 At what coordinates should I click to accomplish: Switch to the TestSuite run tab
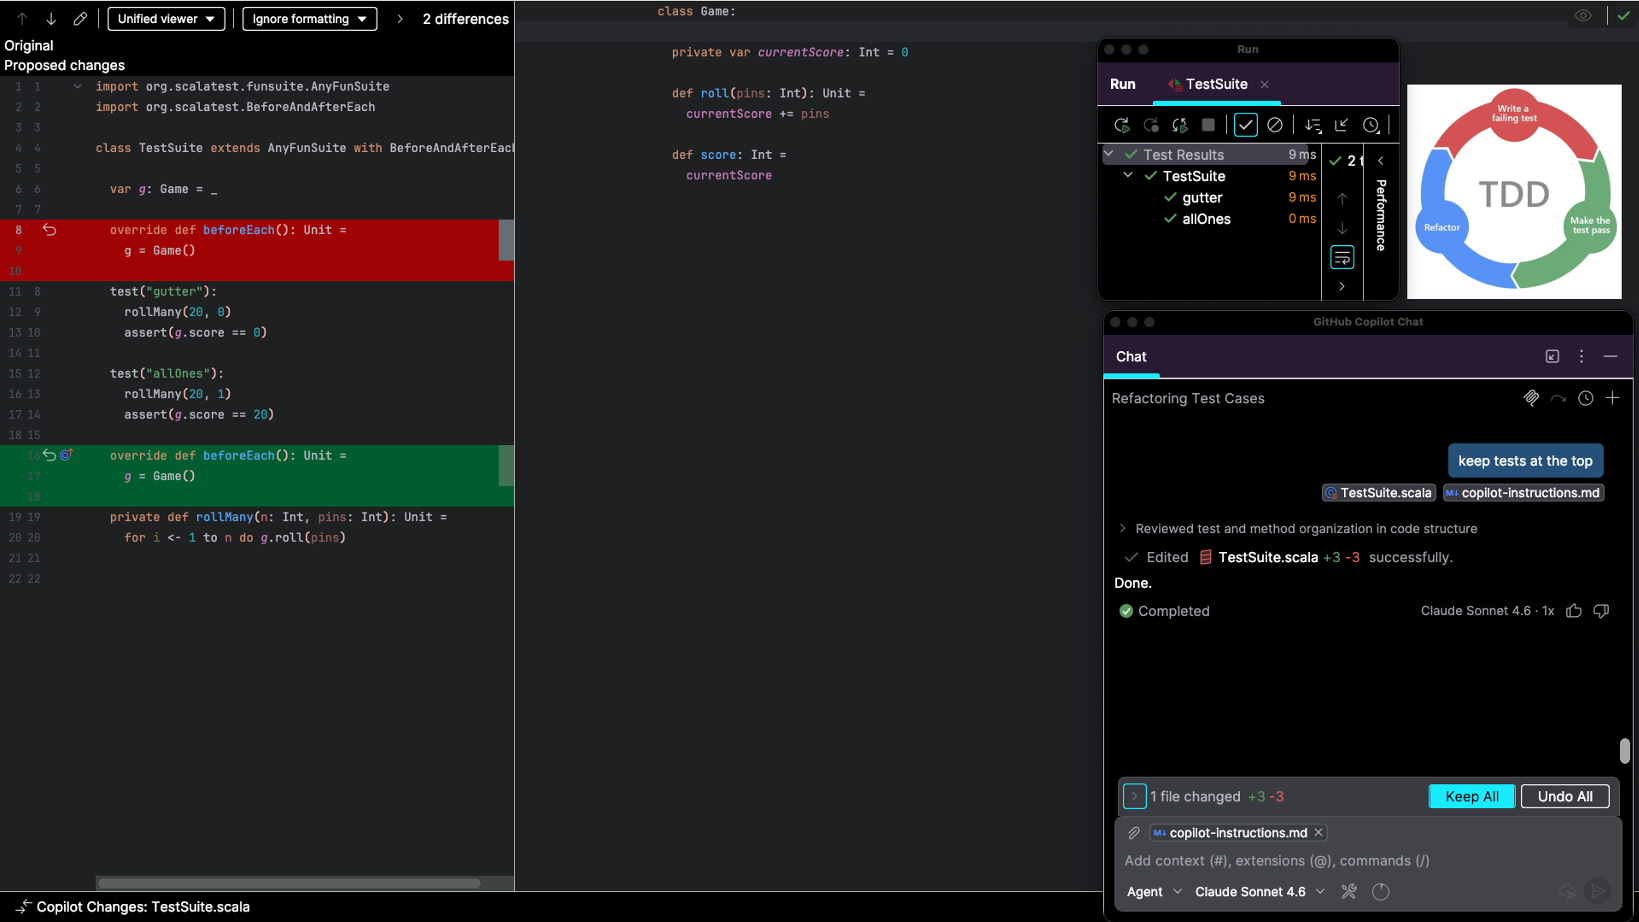coord(1215,84)
